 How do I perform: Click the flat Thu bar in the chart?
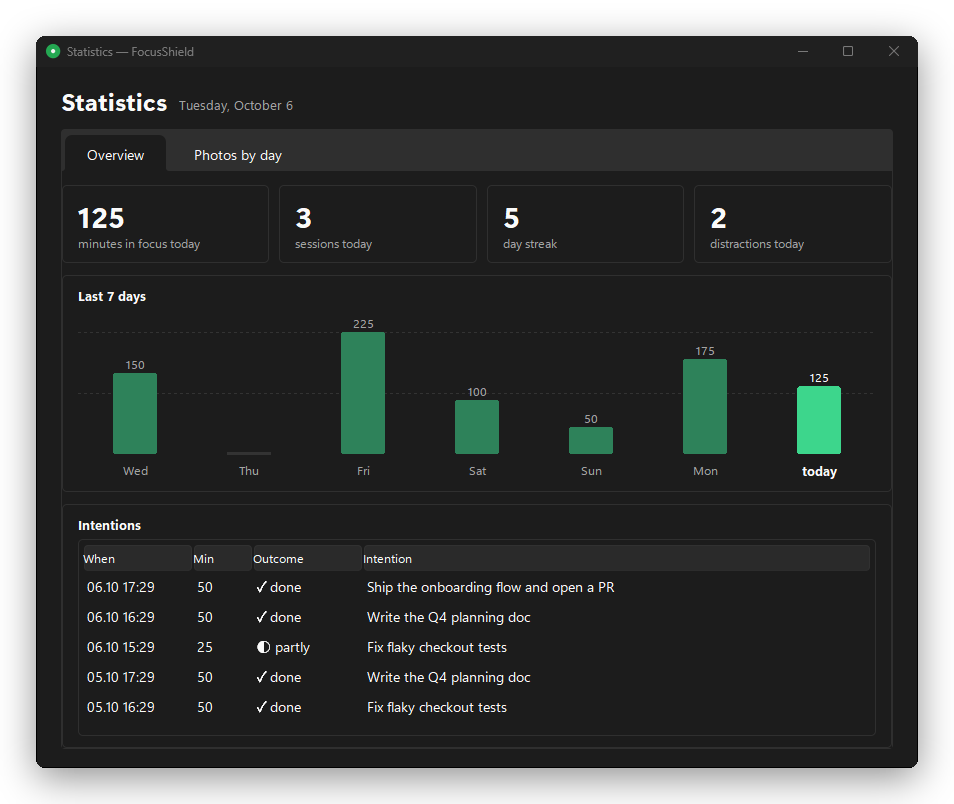pyautogui.click(x=249, y=453)
